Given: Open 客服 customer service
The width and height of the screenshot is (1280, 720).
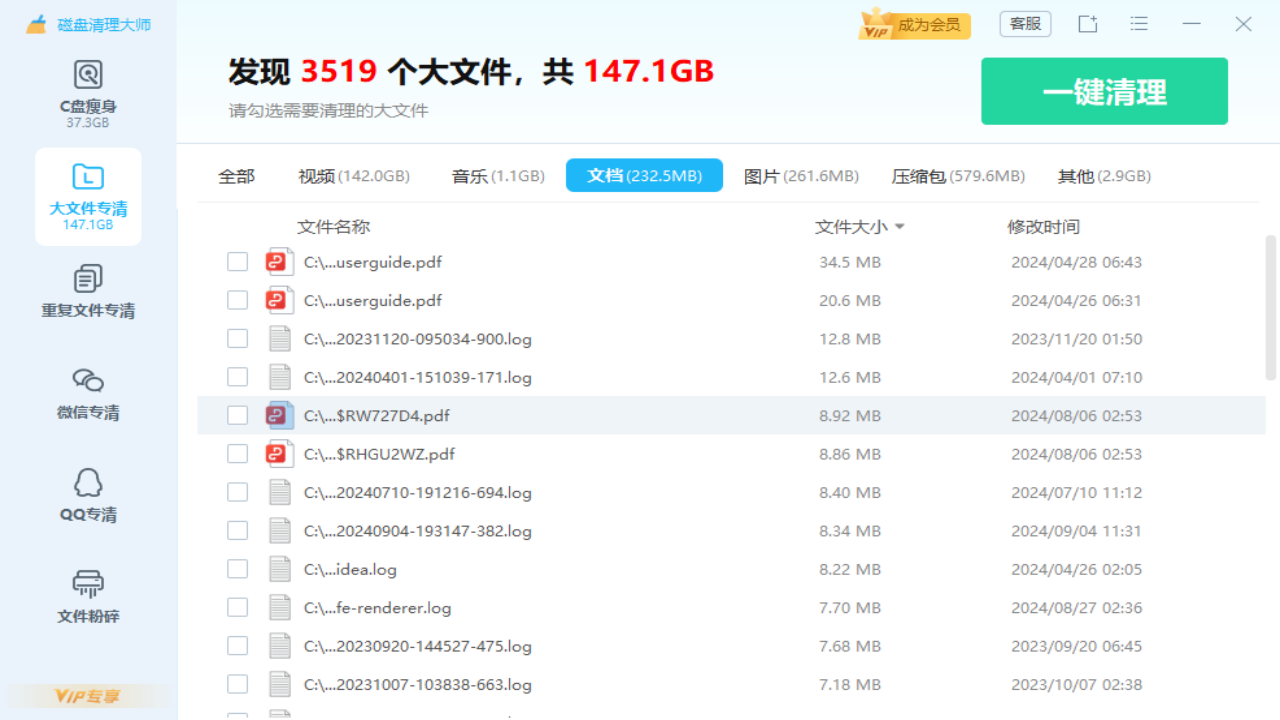Looking at the screenshot, I should [x=1025, y=23].
